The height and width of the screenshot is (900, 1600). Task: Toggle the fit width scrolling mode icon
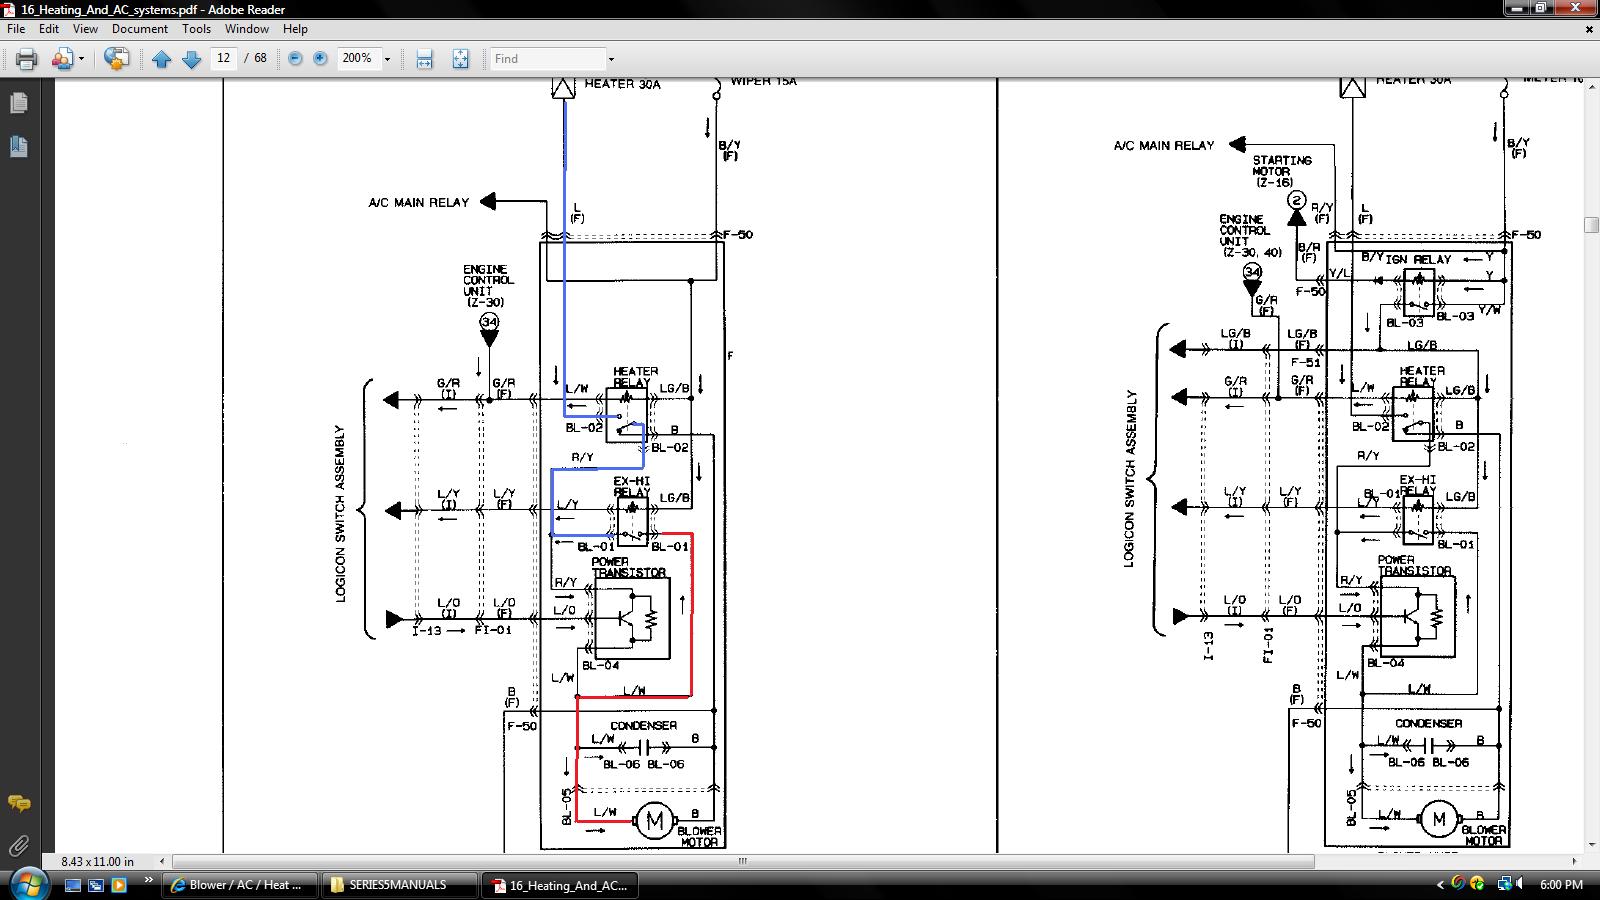(x=424, y=59)
